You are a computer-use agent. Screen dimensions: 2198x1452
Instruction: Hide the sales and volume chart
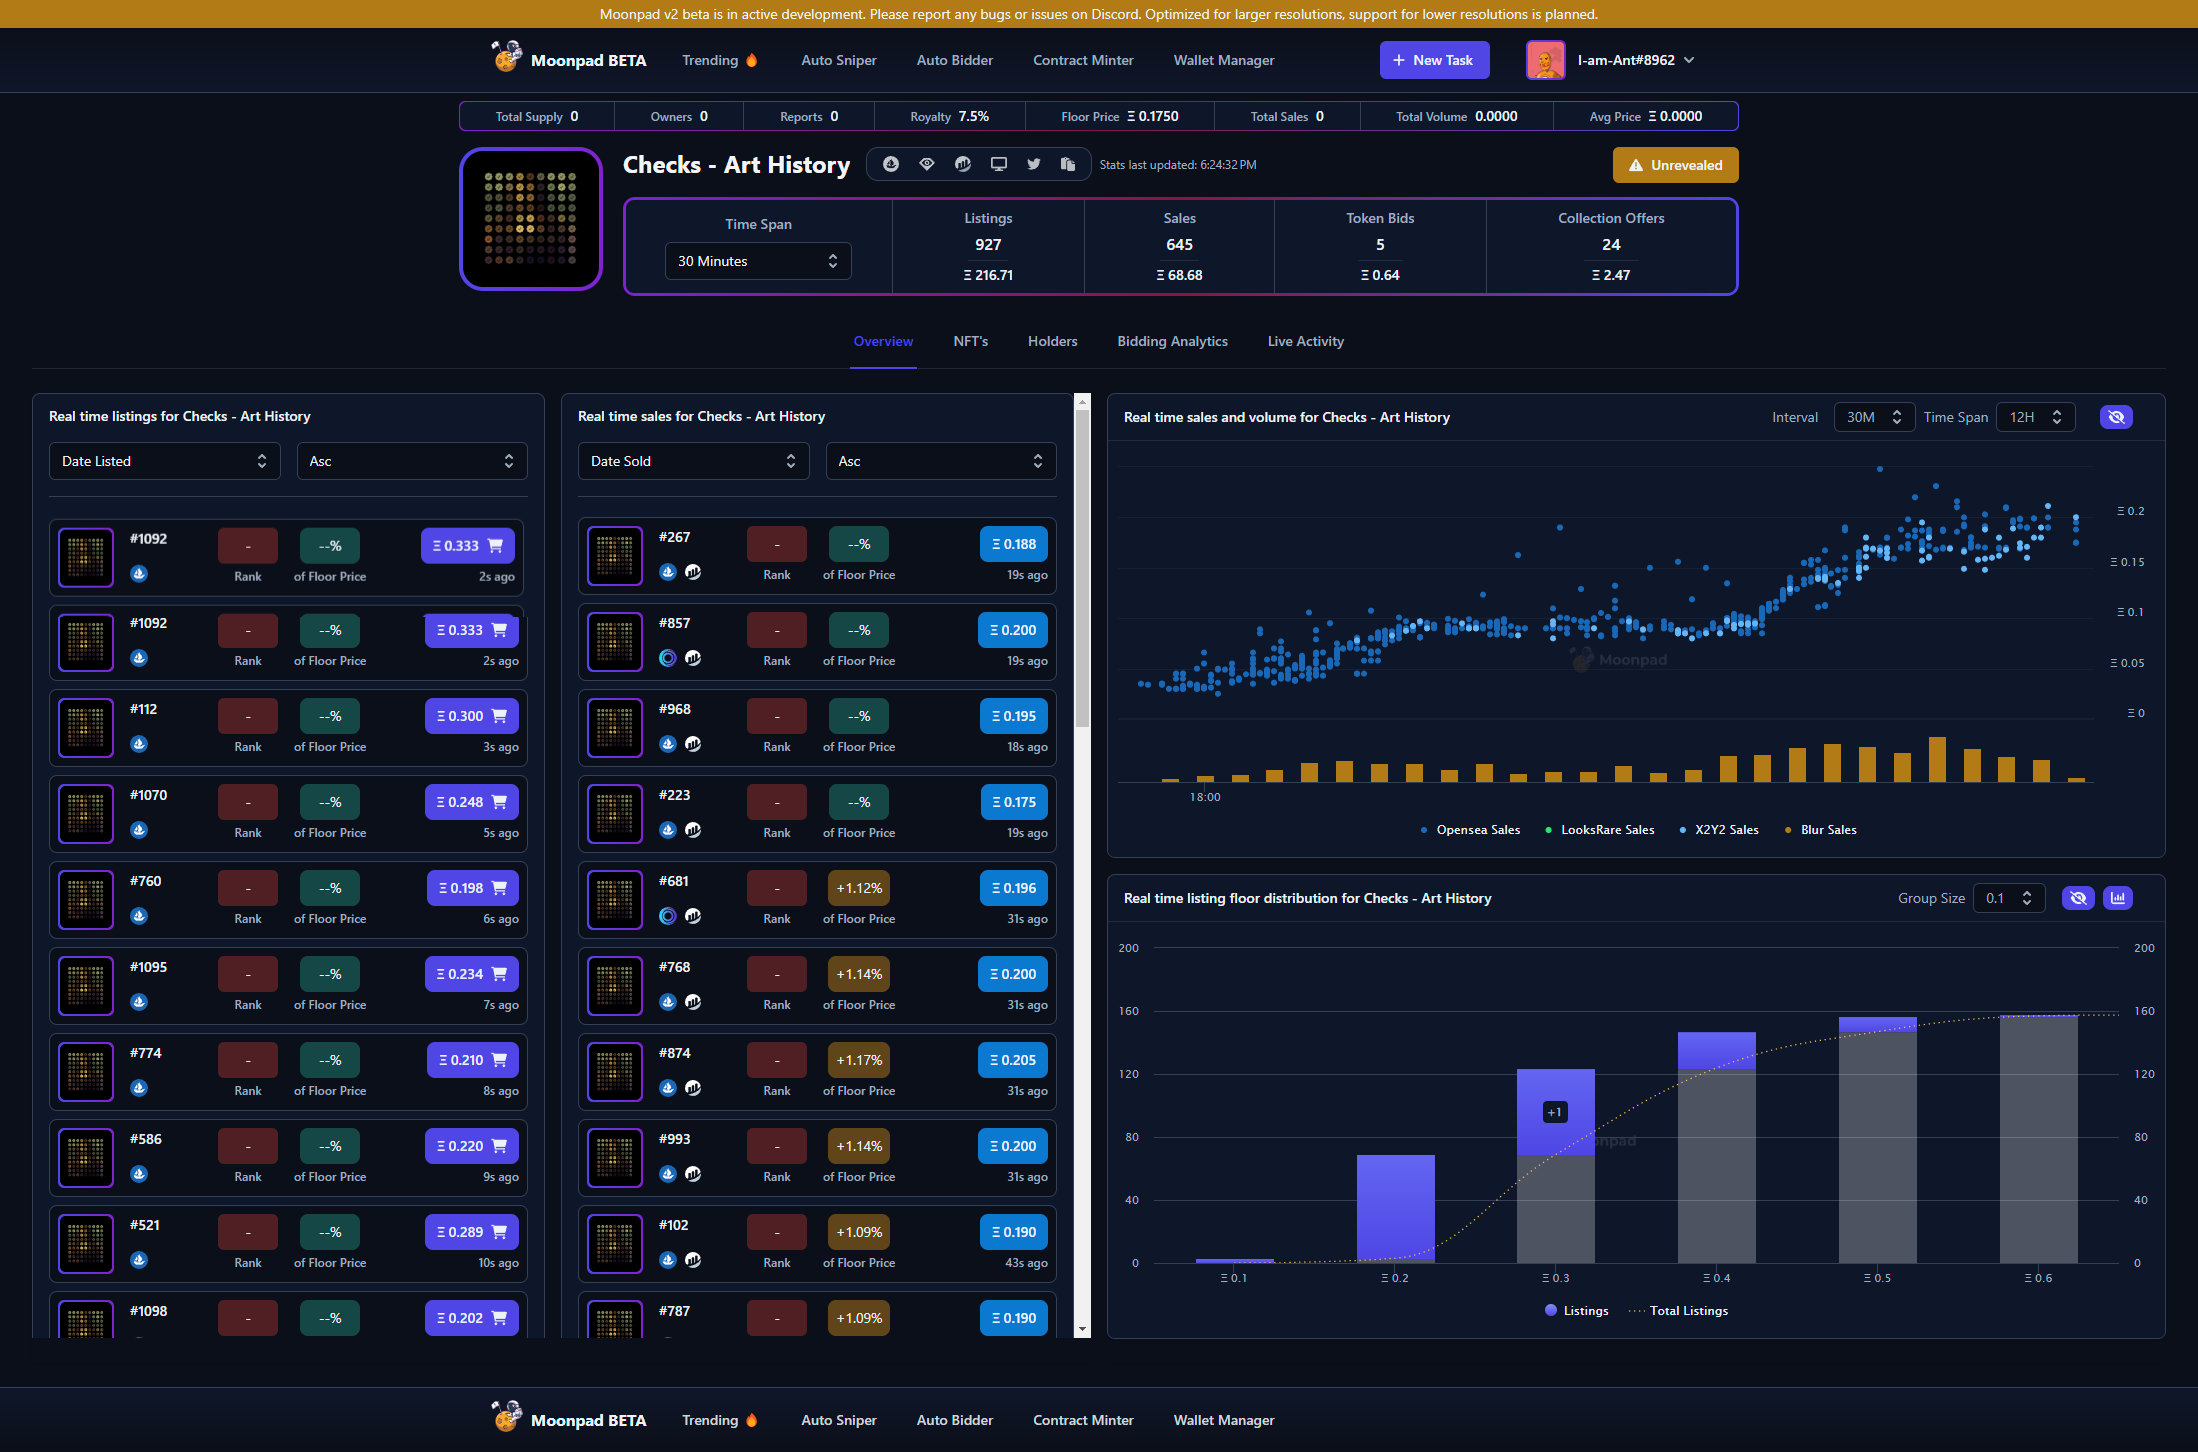2116,417
